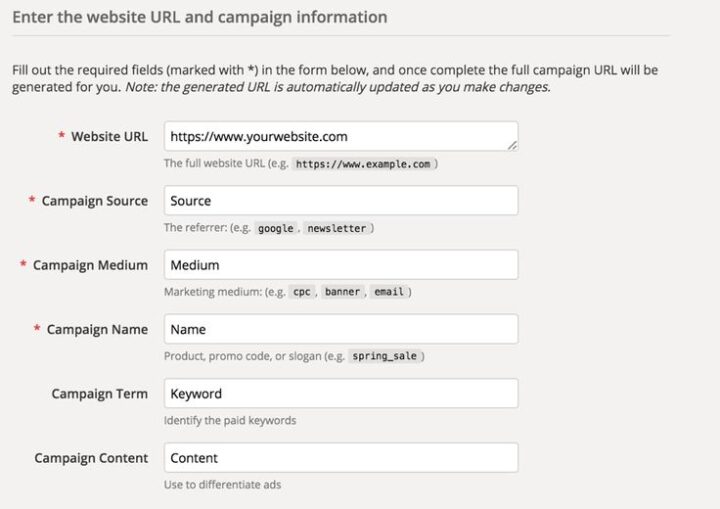Click the "banner" medium example
Image resolution: width=720 pixels, height=509 pixels.
pyautogui.click(x=342, y=292)
